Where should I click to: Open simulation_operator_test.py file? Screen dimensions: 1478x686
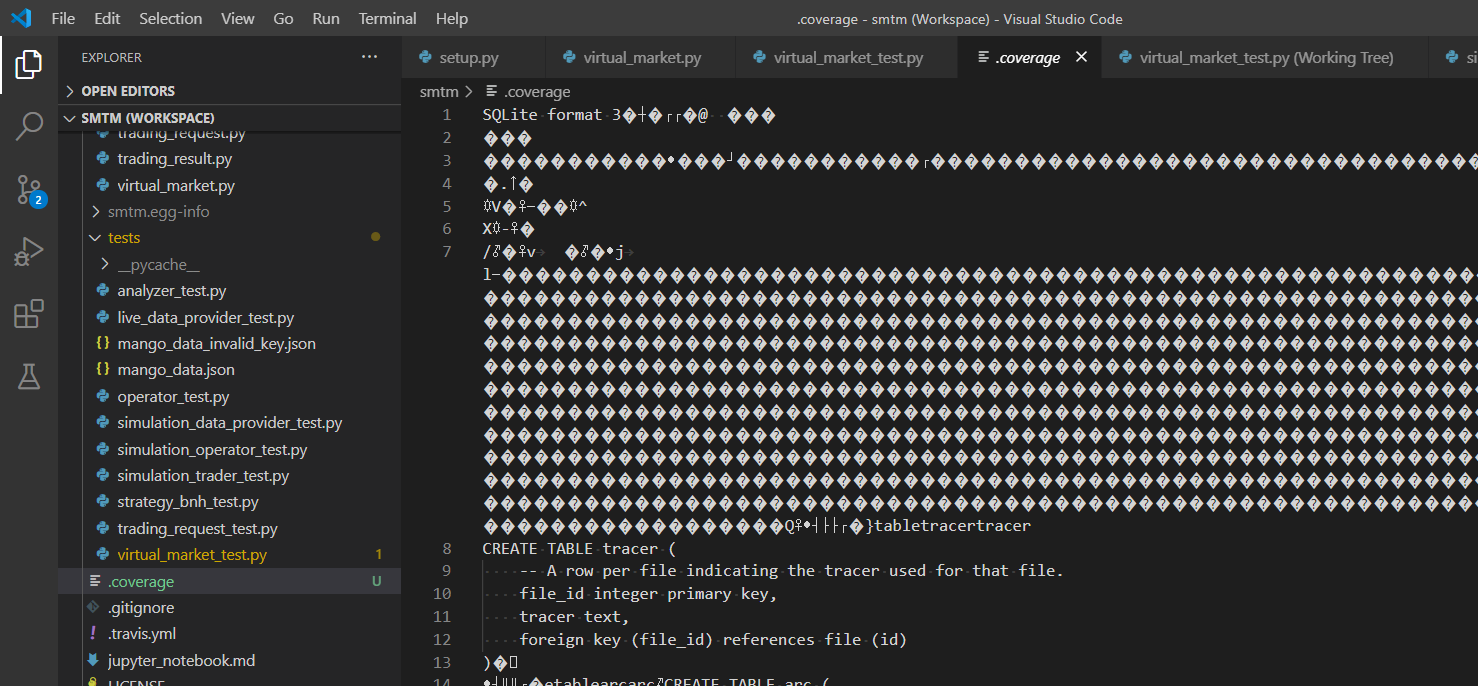230,449
